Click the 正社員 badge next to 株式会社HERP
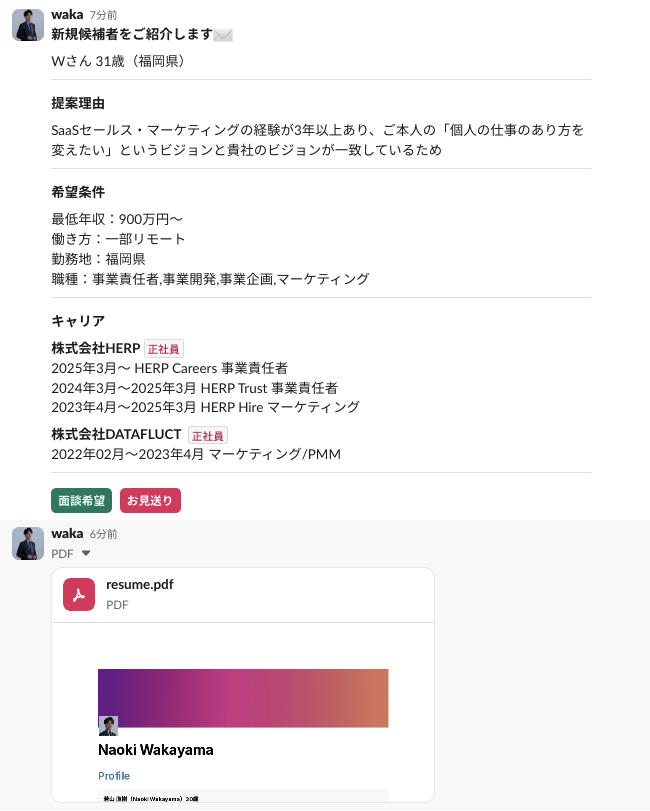 pyautogui.click(x=163, y=349)
